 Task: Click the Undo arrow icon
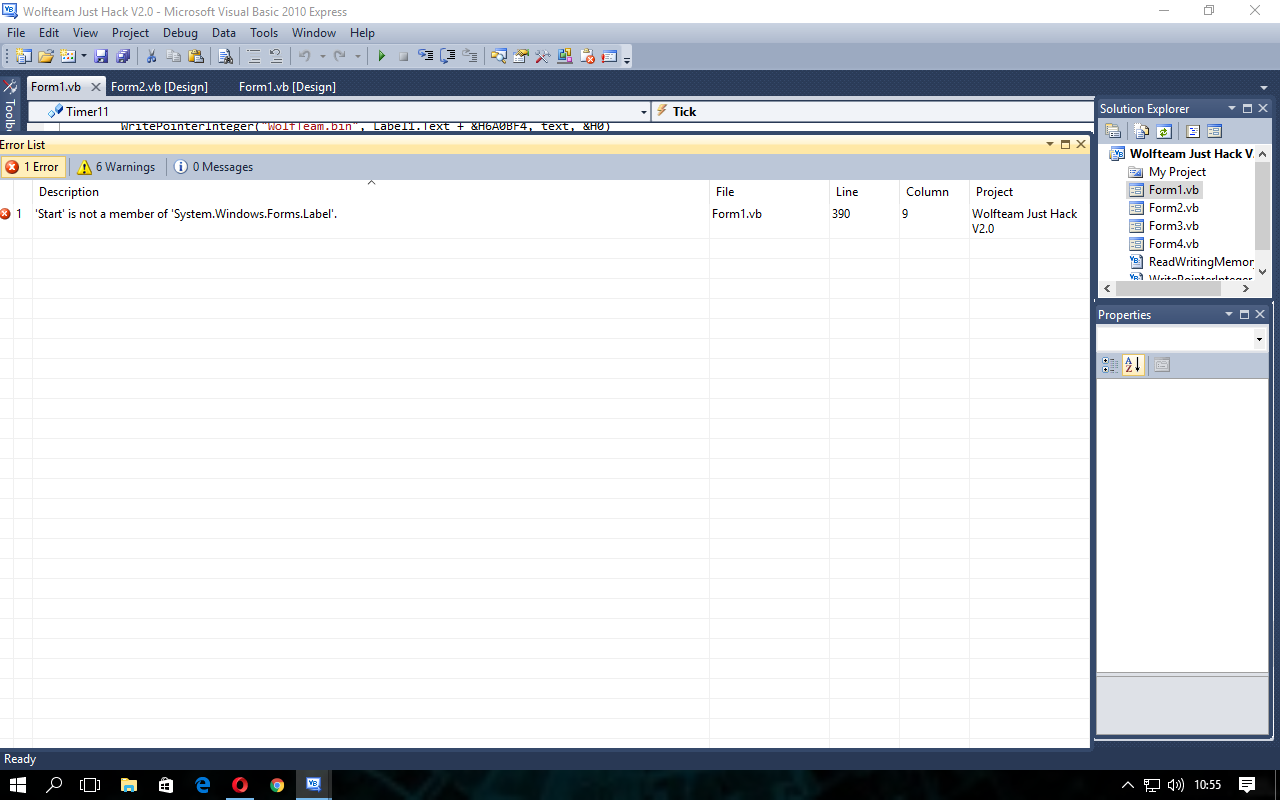tap(305, 56)
